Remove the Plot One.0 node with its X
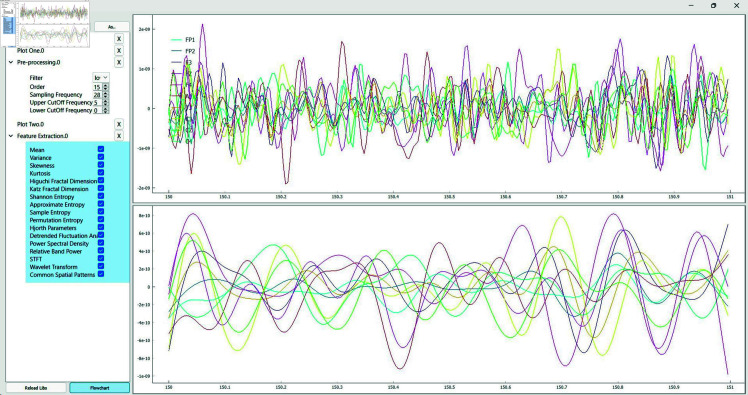Screen dimensions: 748x395 tap(119, 51)
